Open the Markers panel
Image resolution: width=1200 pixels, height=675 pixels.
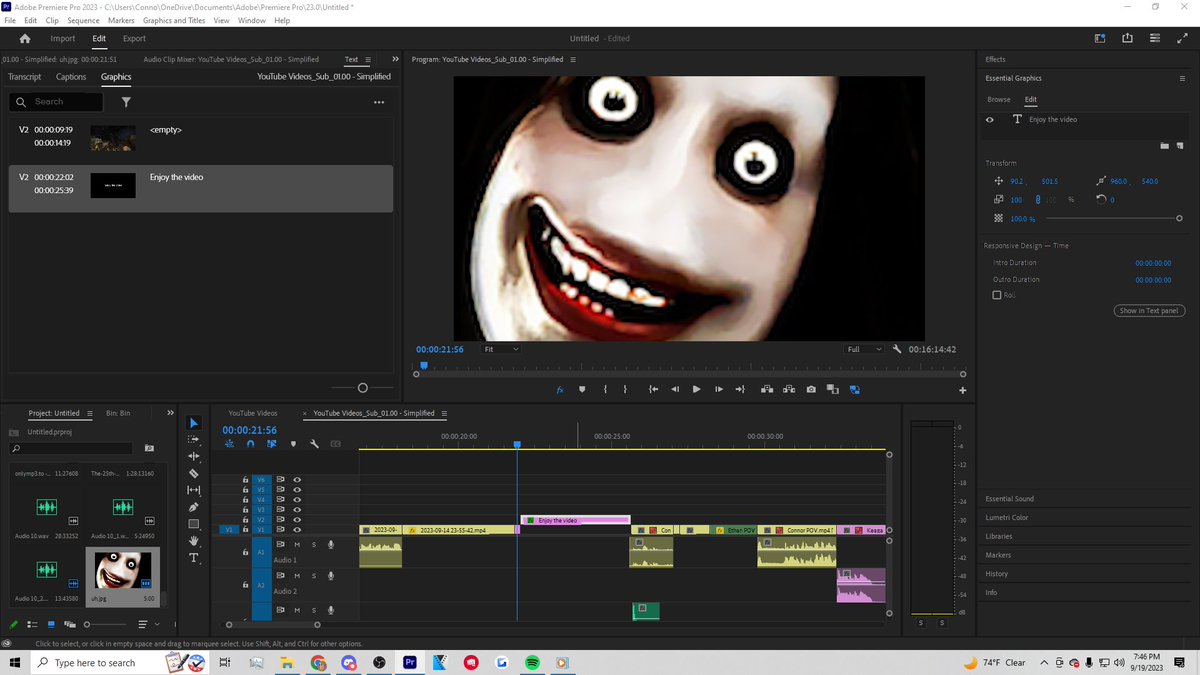[x=998, y=555]
